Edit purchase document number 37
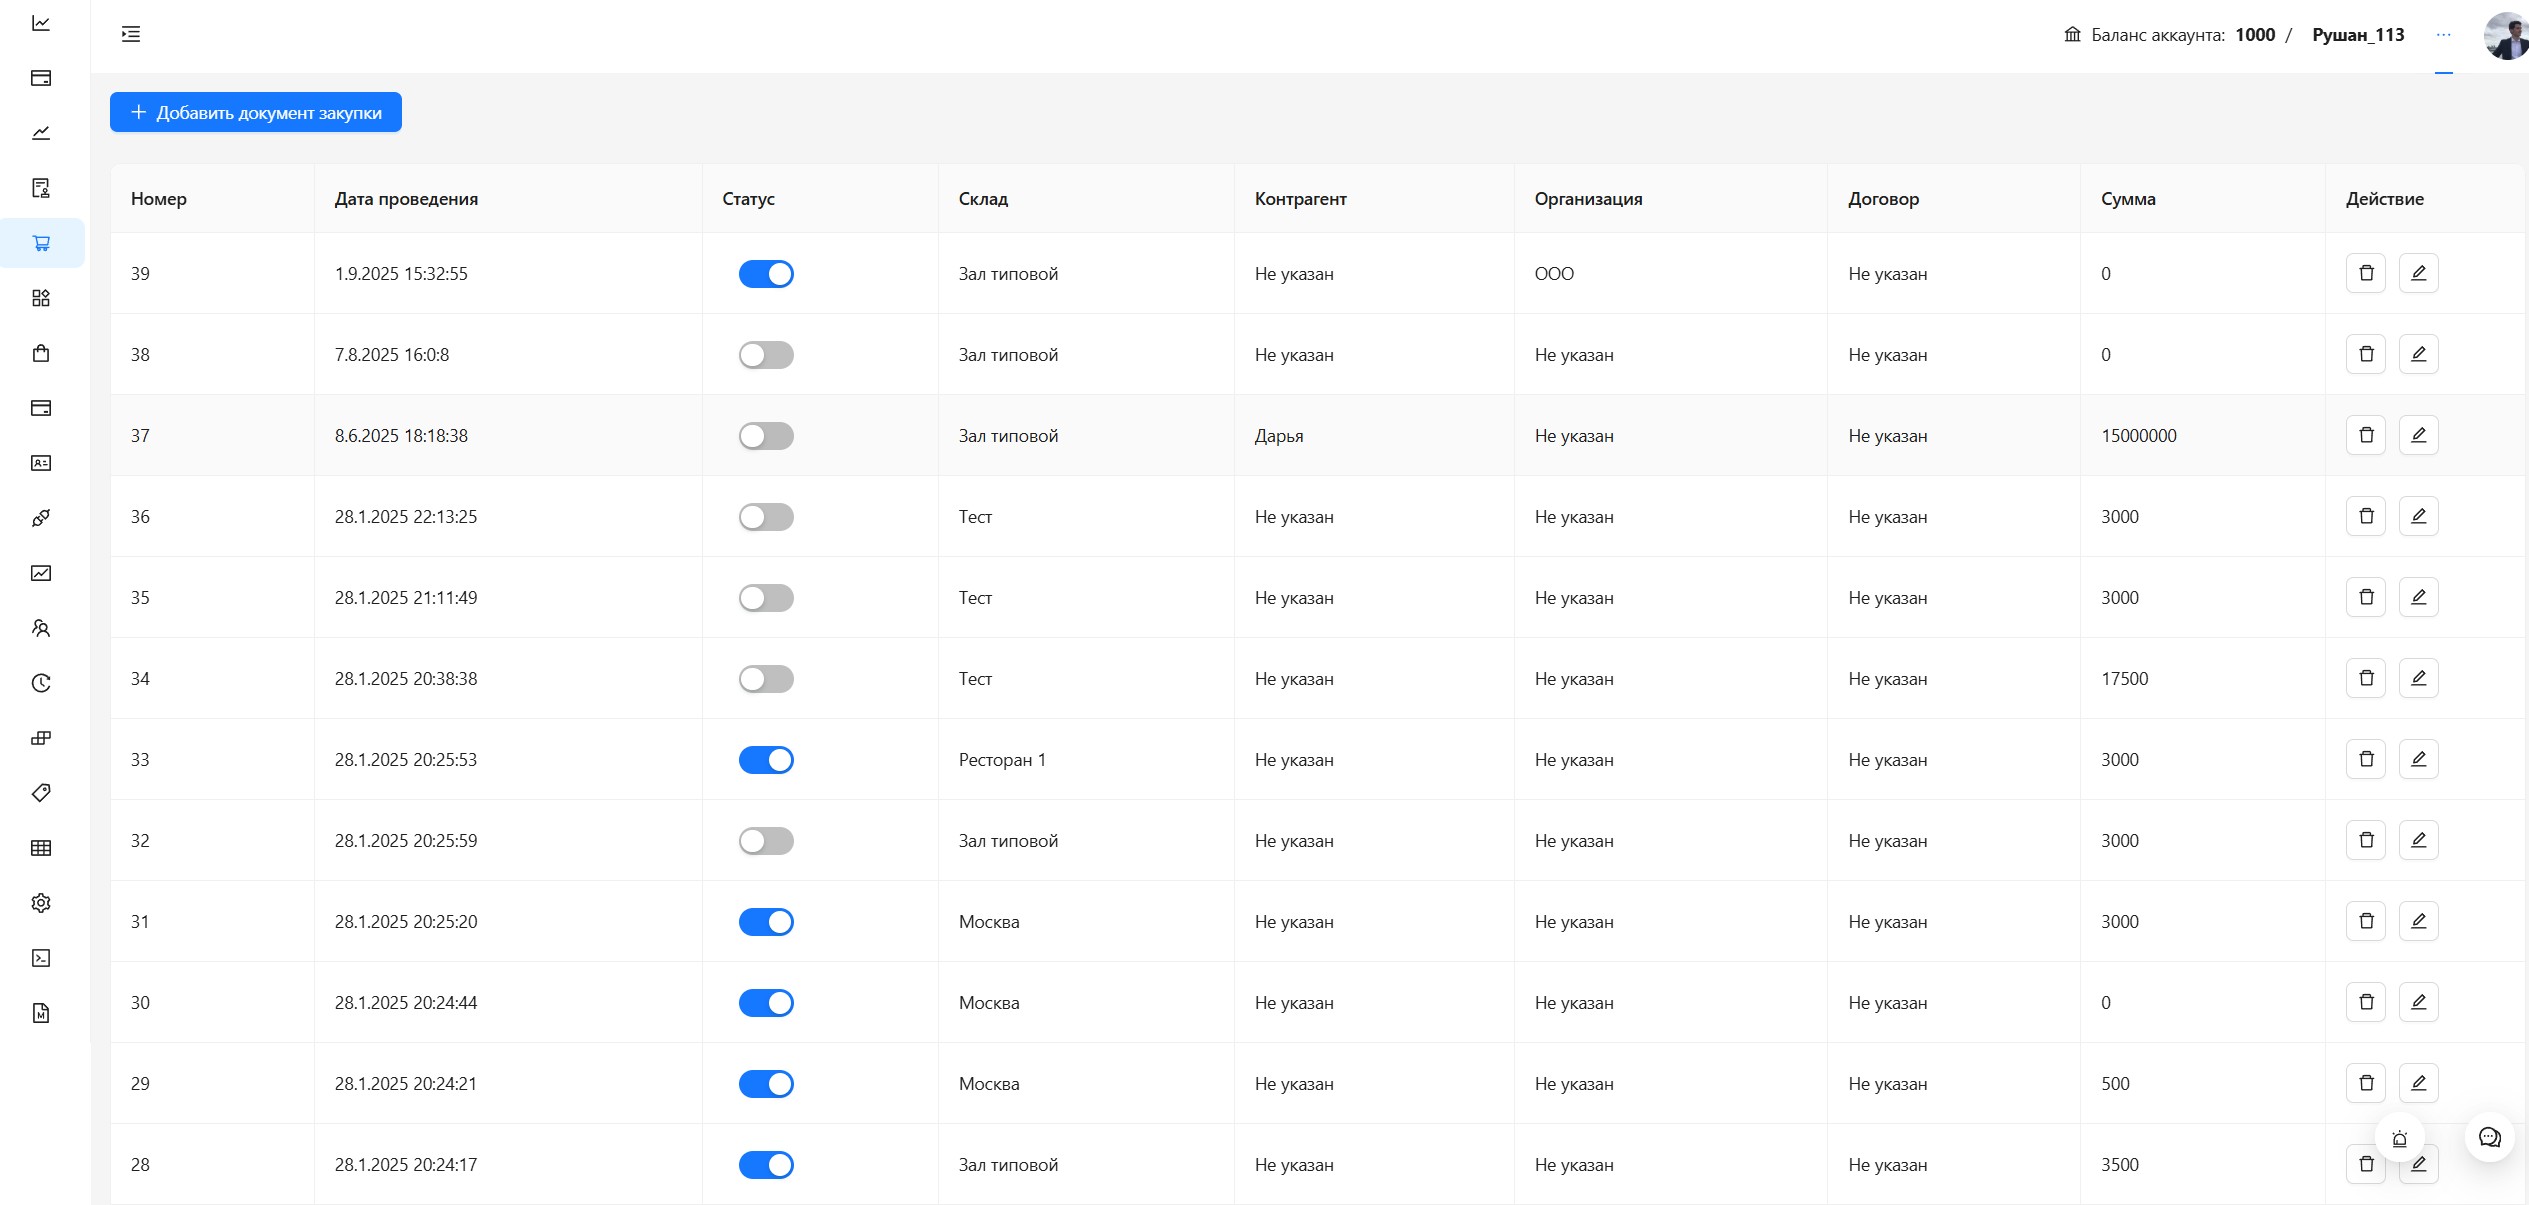 (2418, 435)
